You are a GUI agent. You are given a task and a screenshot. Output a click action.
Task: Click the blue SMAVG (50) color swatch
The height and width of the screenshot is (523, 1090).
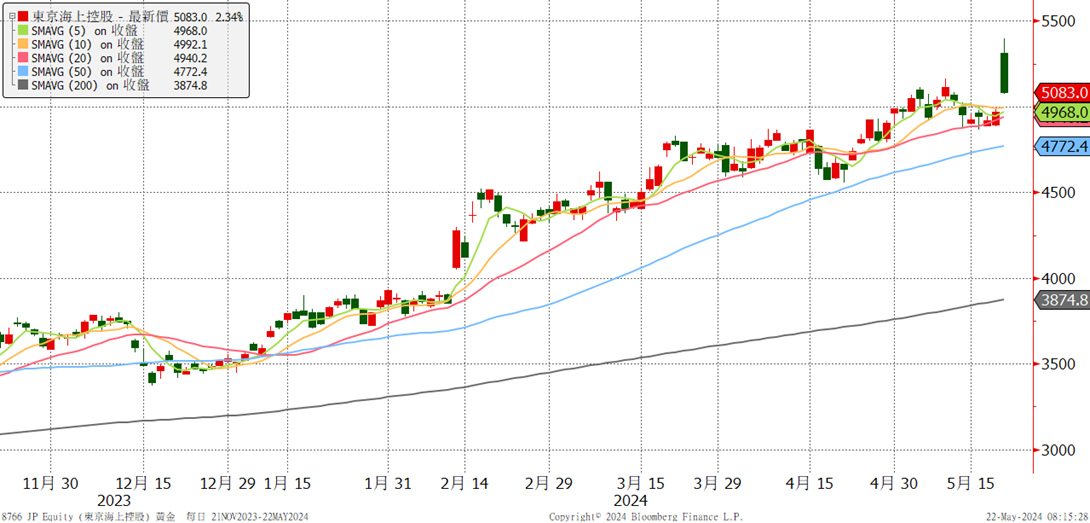click(x=23, y=71)
